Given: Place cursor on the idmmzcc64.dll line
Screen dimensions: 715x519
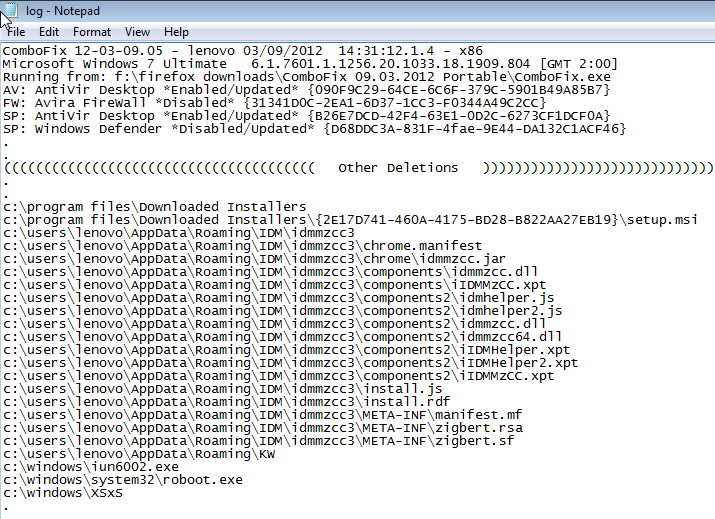Looking at the screenshot, I should point(282,337).
